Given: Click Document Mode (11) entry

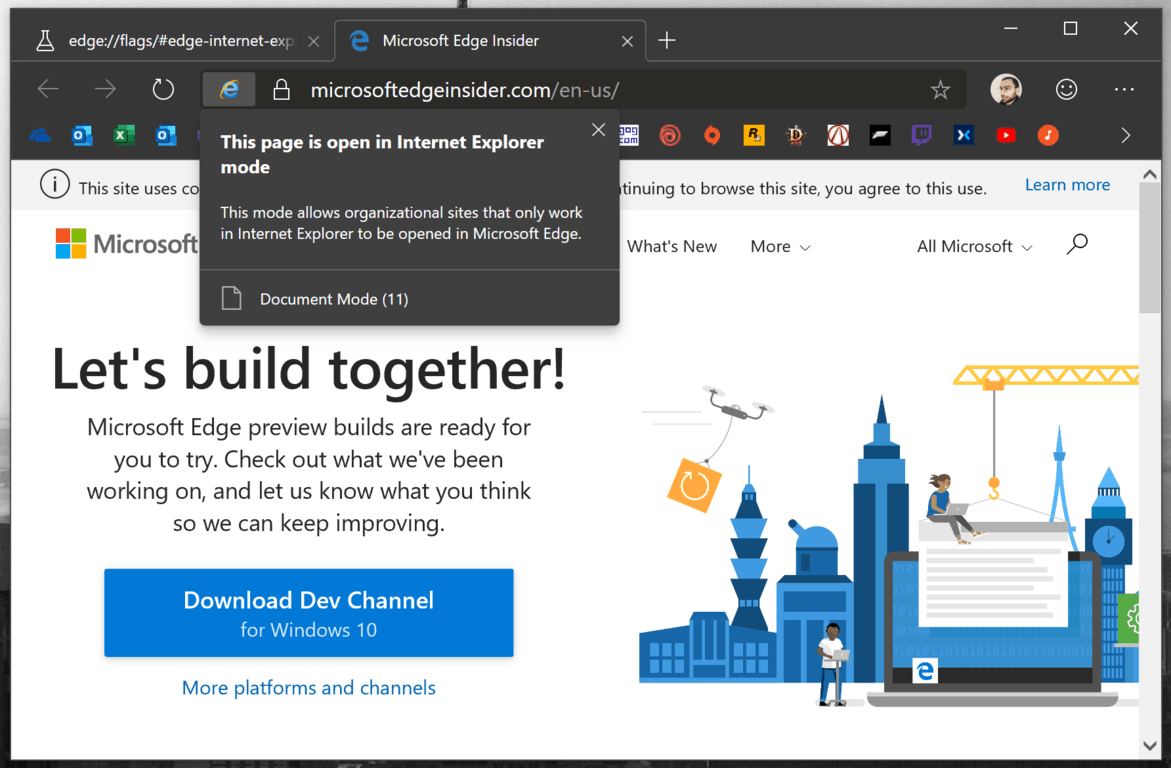Looking at the screenshot, I should click(x=409, y=299).
